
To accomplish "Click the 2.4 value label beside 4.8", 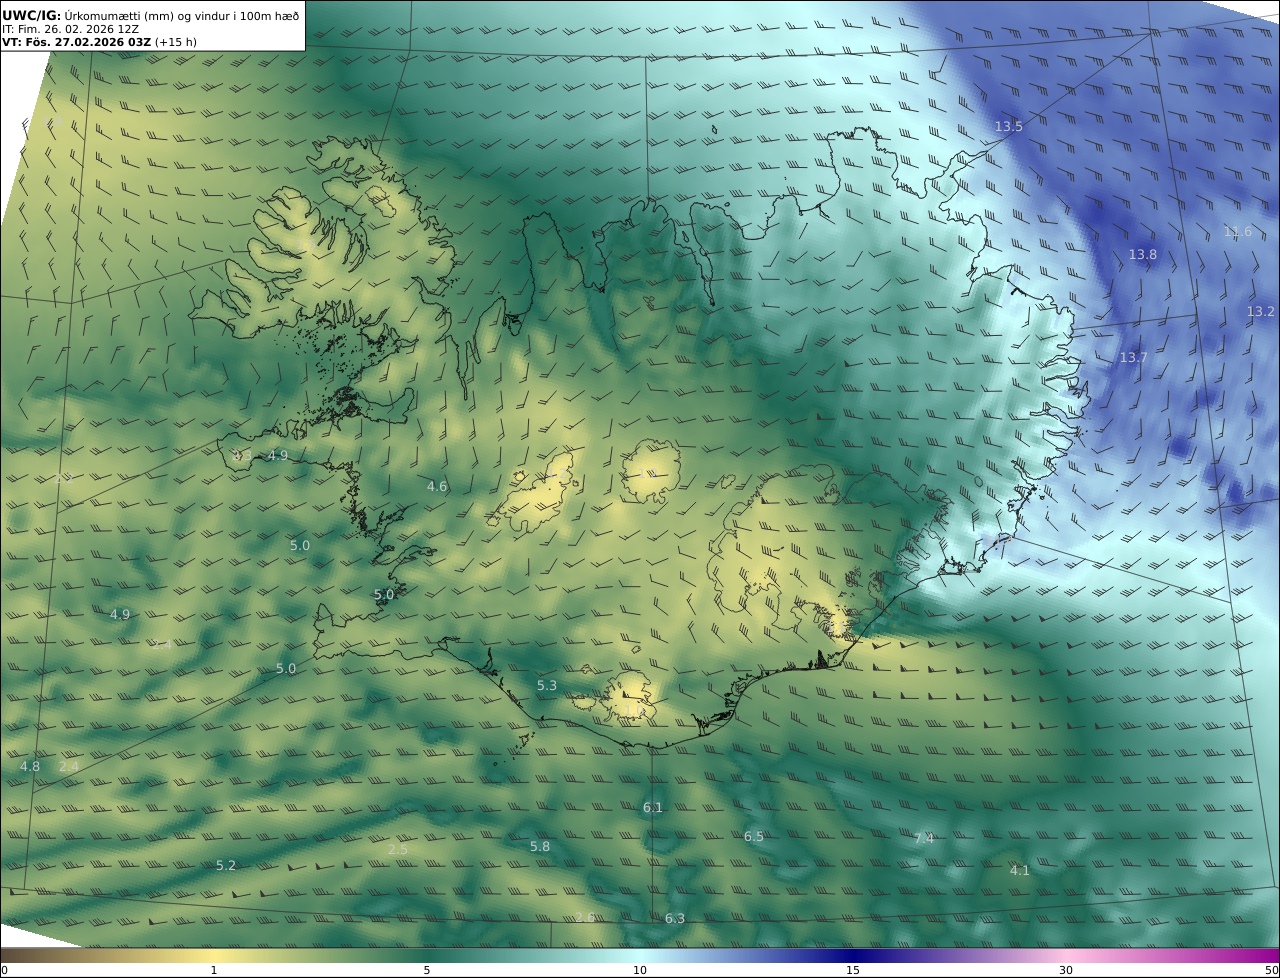I will click(x=68, y=767).
